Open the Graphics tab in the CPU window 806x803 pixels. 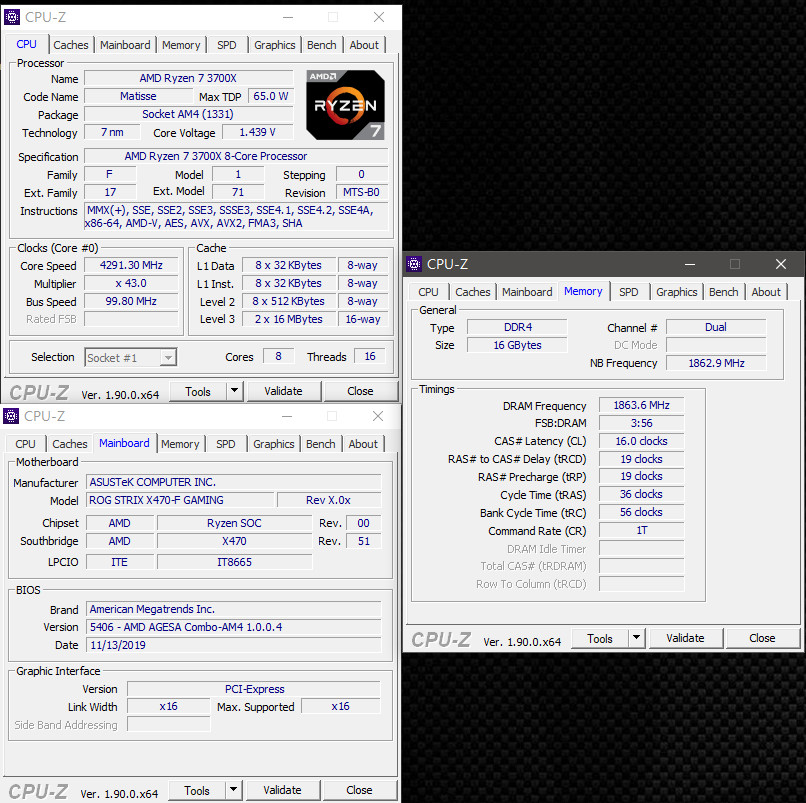(x=274, y=45)
